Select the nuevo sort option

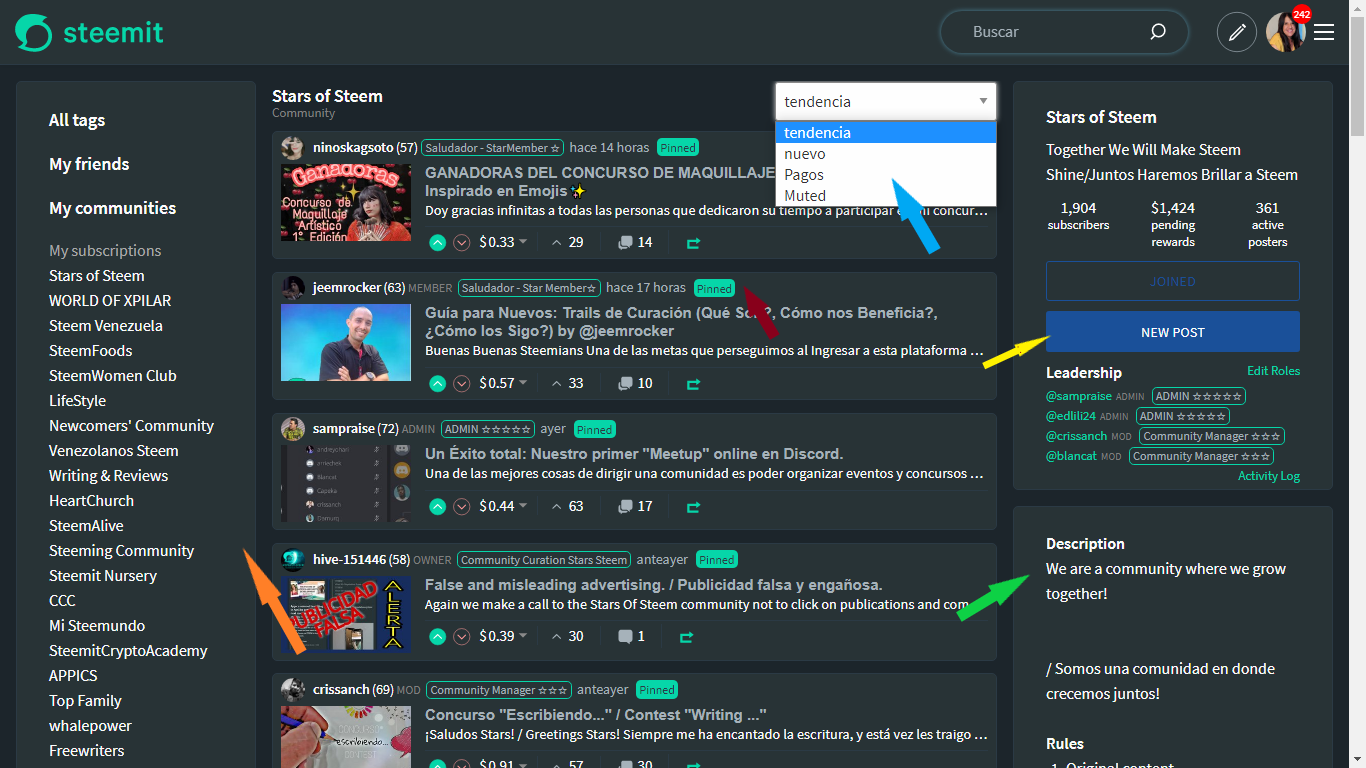[x=886, y=154]
